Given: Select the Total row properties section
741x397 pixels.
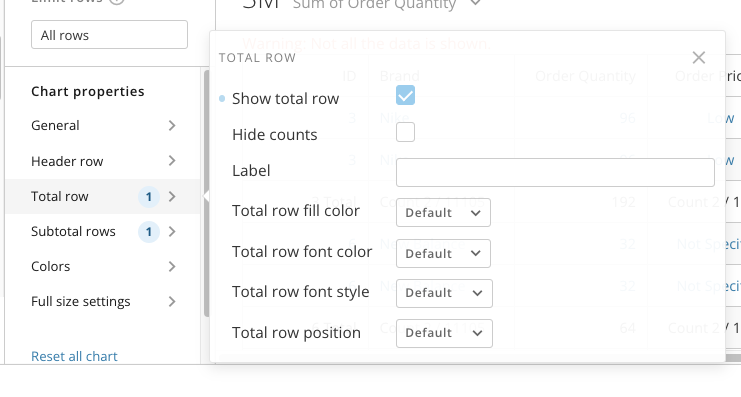Looking at the screenshot, I should (x=103, y=197).
